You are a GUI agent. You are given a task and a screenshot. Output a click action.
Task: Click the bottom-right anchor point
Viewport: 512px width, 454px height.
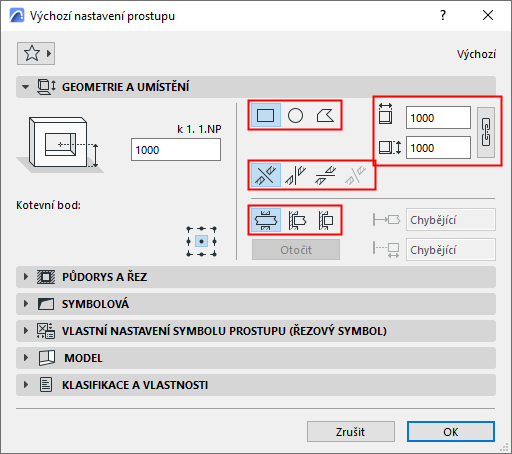[x=214, y=254]
